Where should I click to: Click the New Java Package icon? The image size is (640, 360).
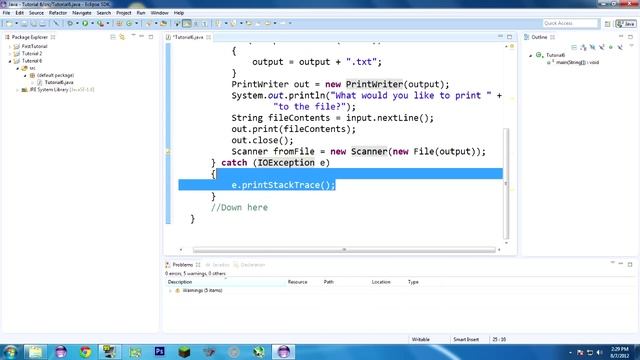(x=119, y=24)
